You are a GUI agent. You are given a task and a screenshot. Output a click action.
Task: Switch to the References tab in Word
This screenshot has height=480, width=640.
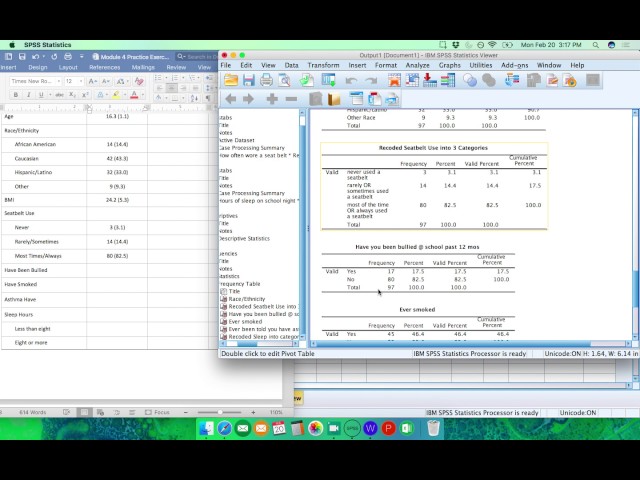pos(104,67)
